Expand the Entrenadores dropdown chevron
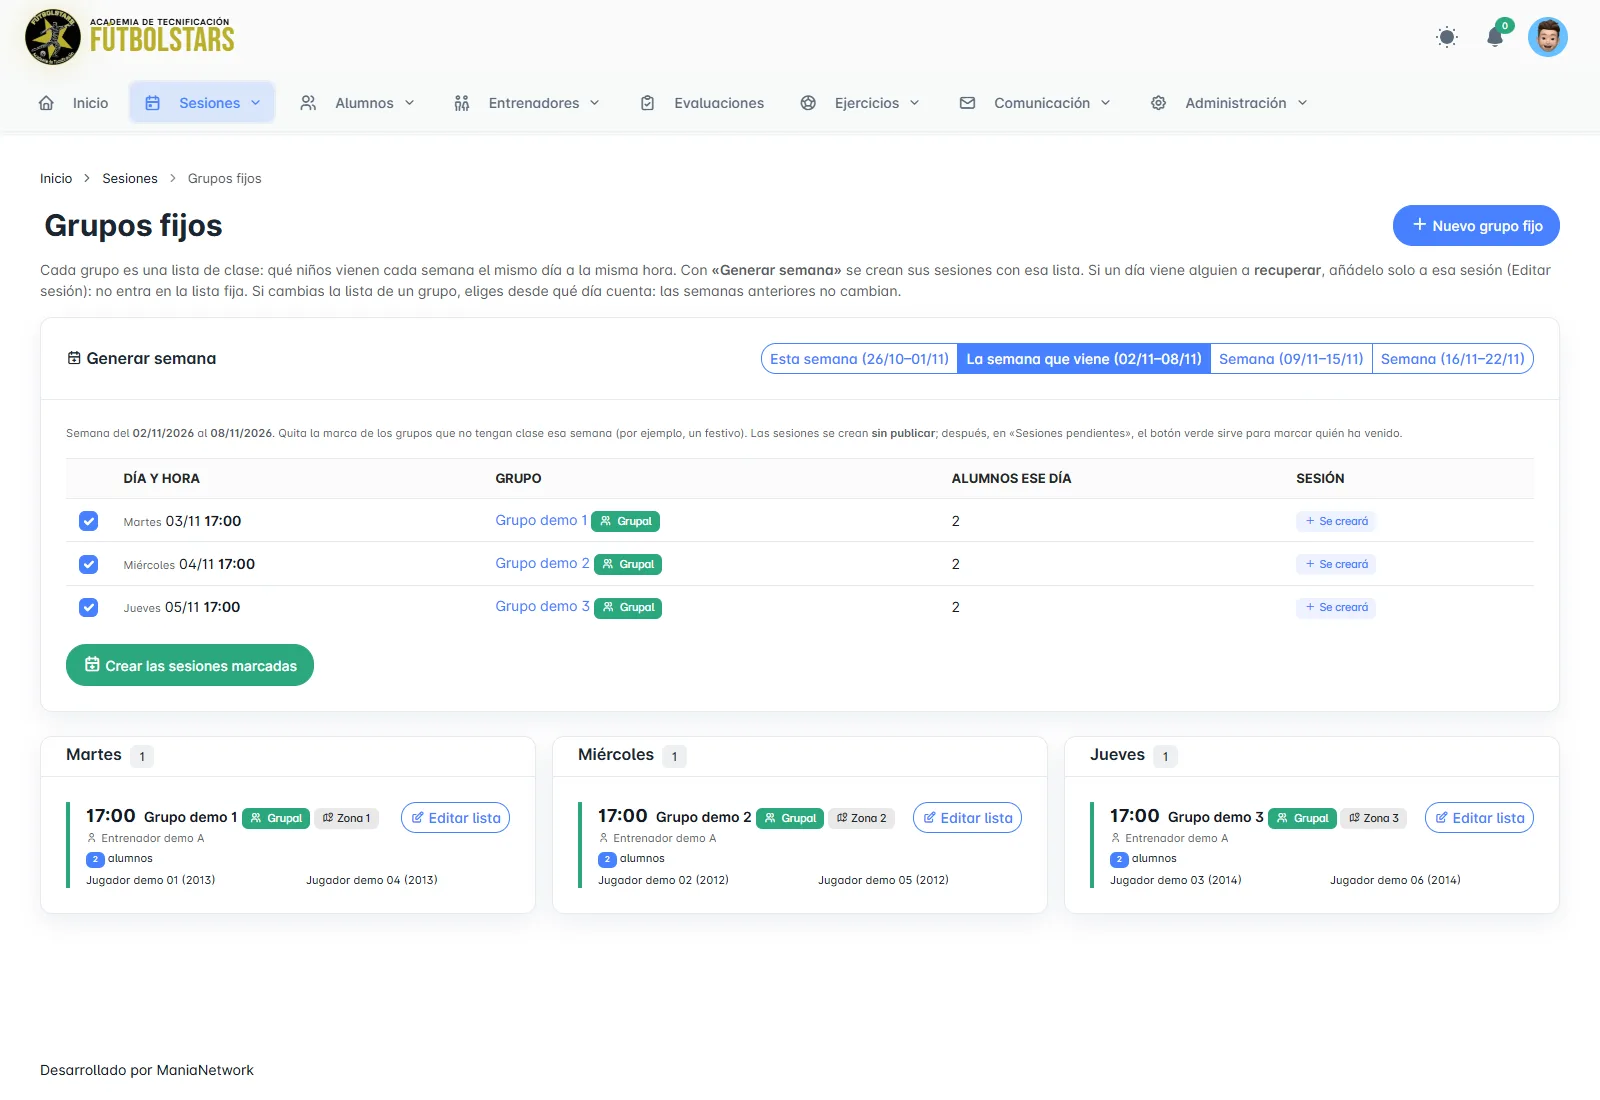Screen dimensions: 1600x1100 [595, 103]
